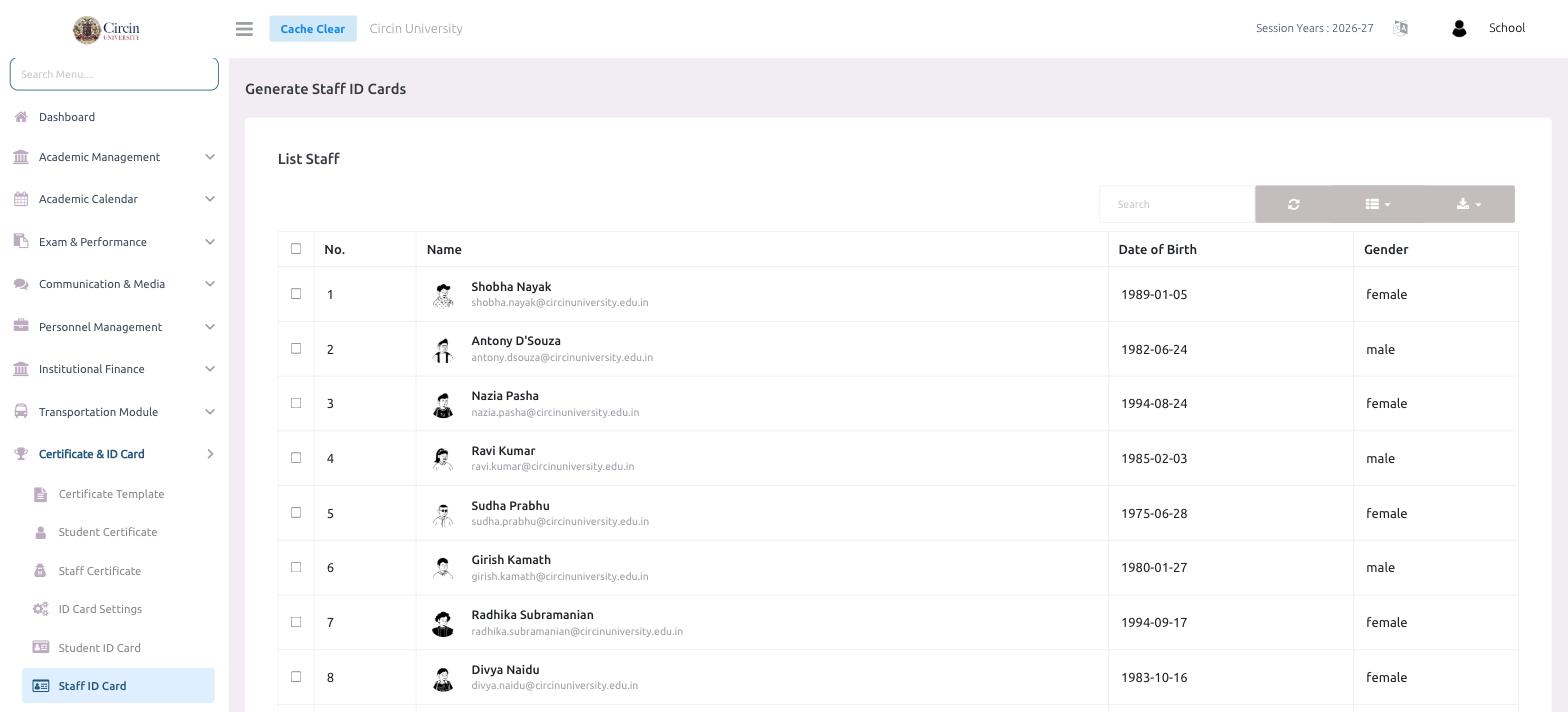Screen dimensions: 1568x712
Task: Click the Institutional Finance bank icon
Action: pyautogui.click(x=21, y=369)
